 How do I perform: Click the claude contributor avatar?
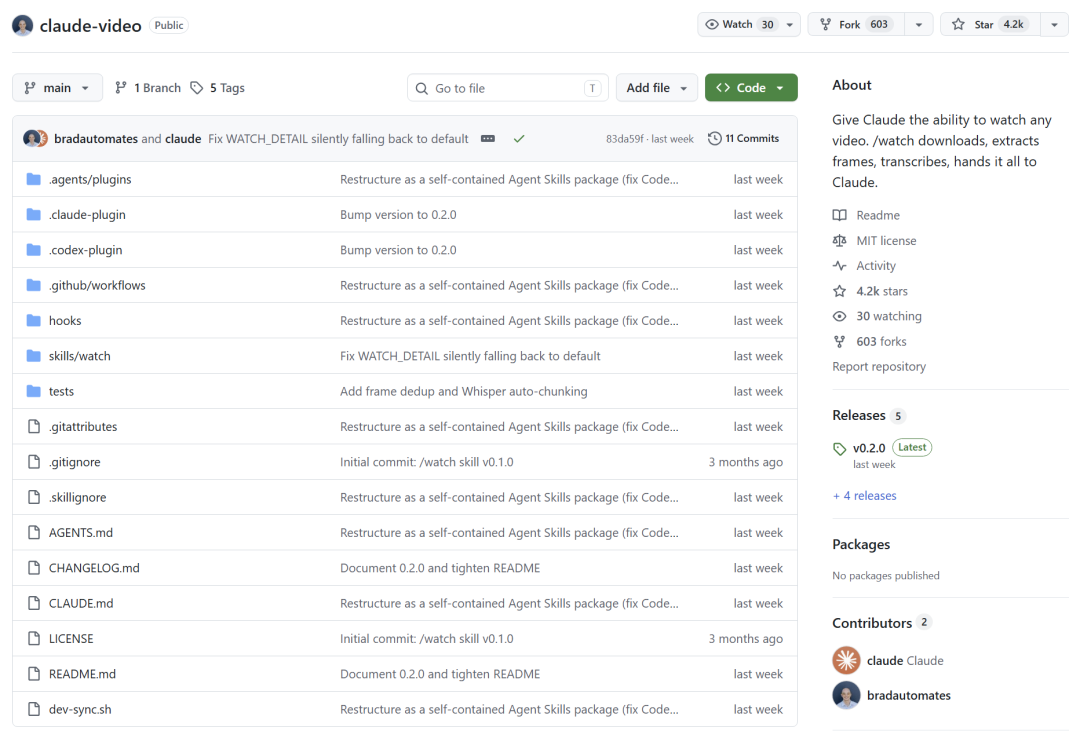point(846,660)
